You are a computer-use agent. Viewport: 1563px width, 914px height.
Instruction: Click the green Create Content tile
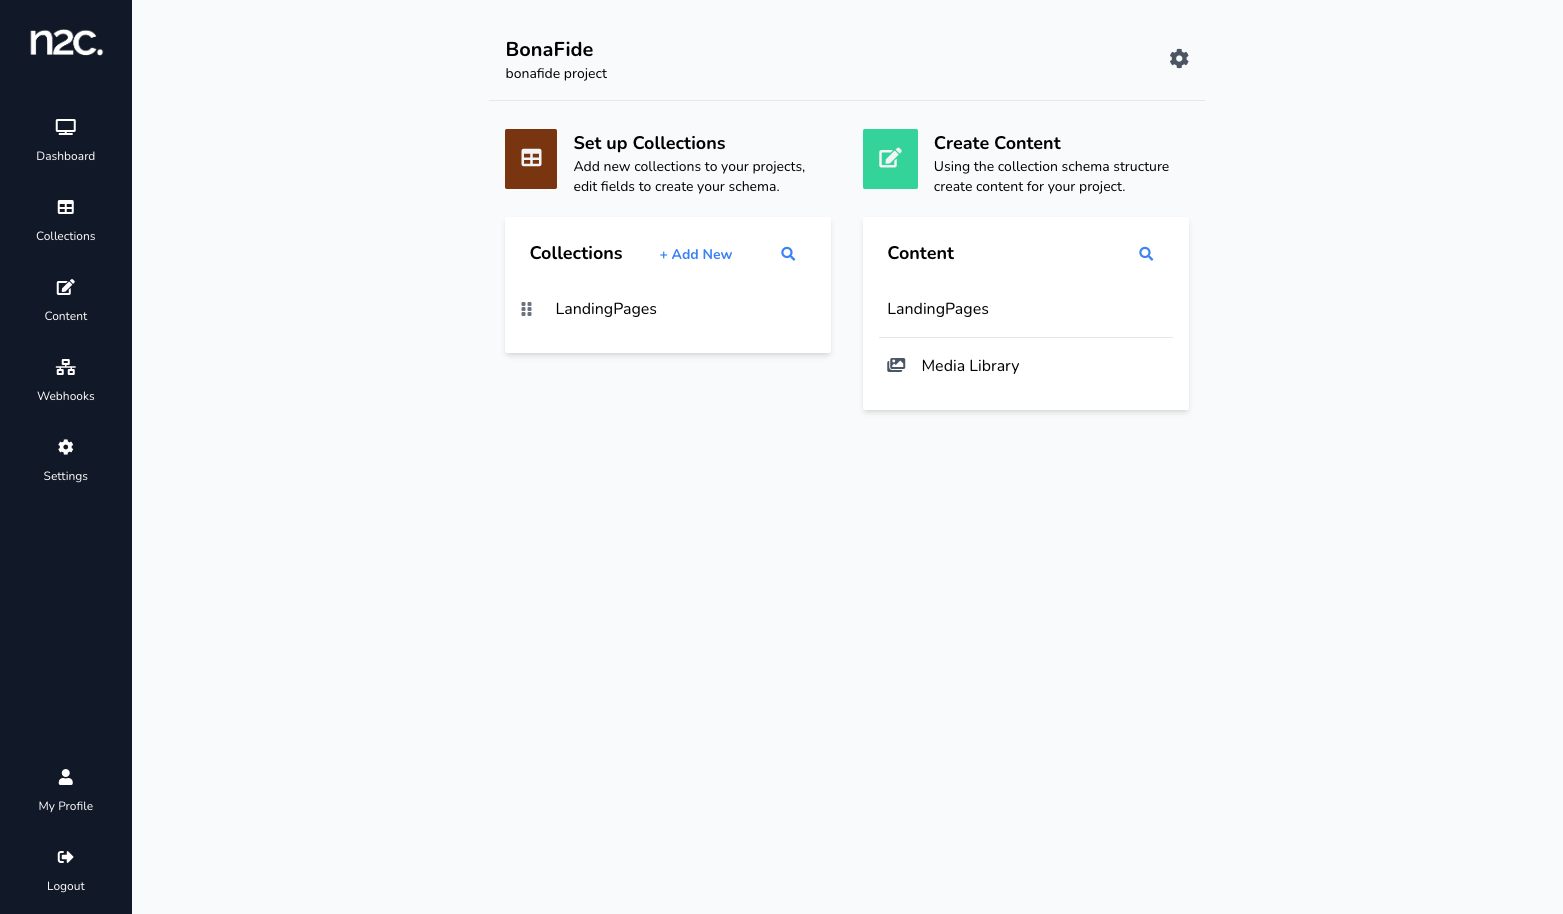[890, 159]
